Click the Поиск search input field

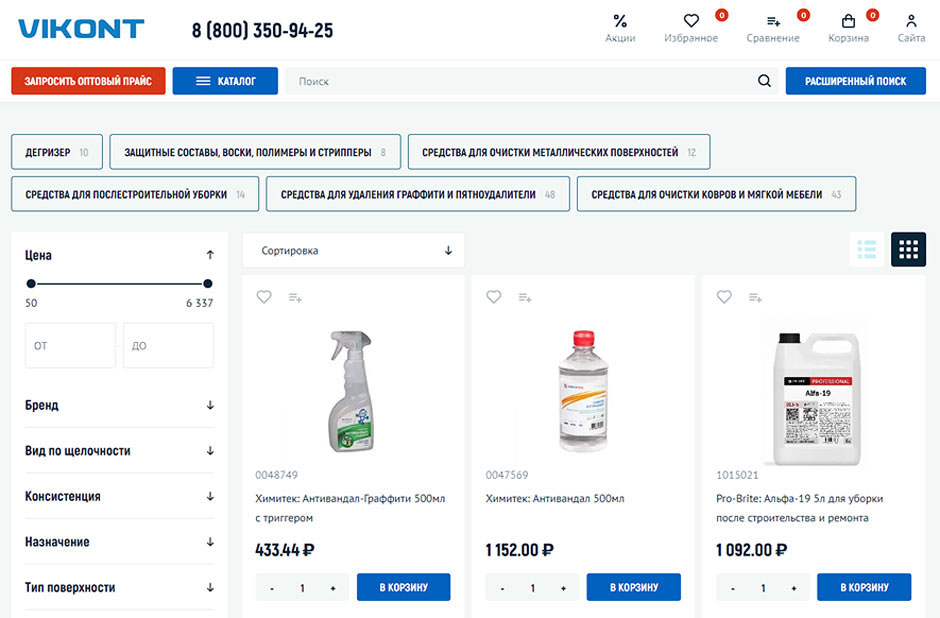click(x=520, y=81)
